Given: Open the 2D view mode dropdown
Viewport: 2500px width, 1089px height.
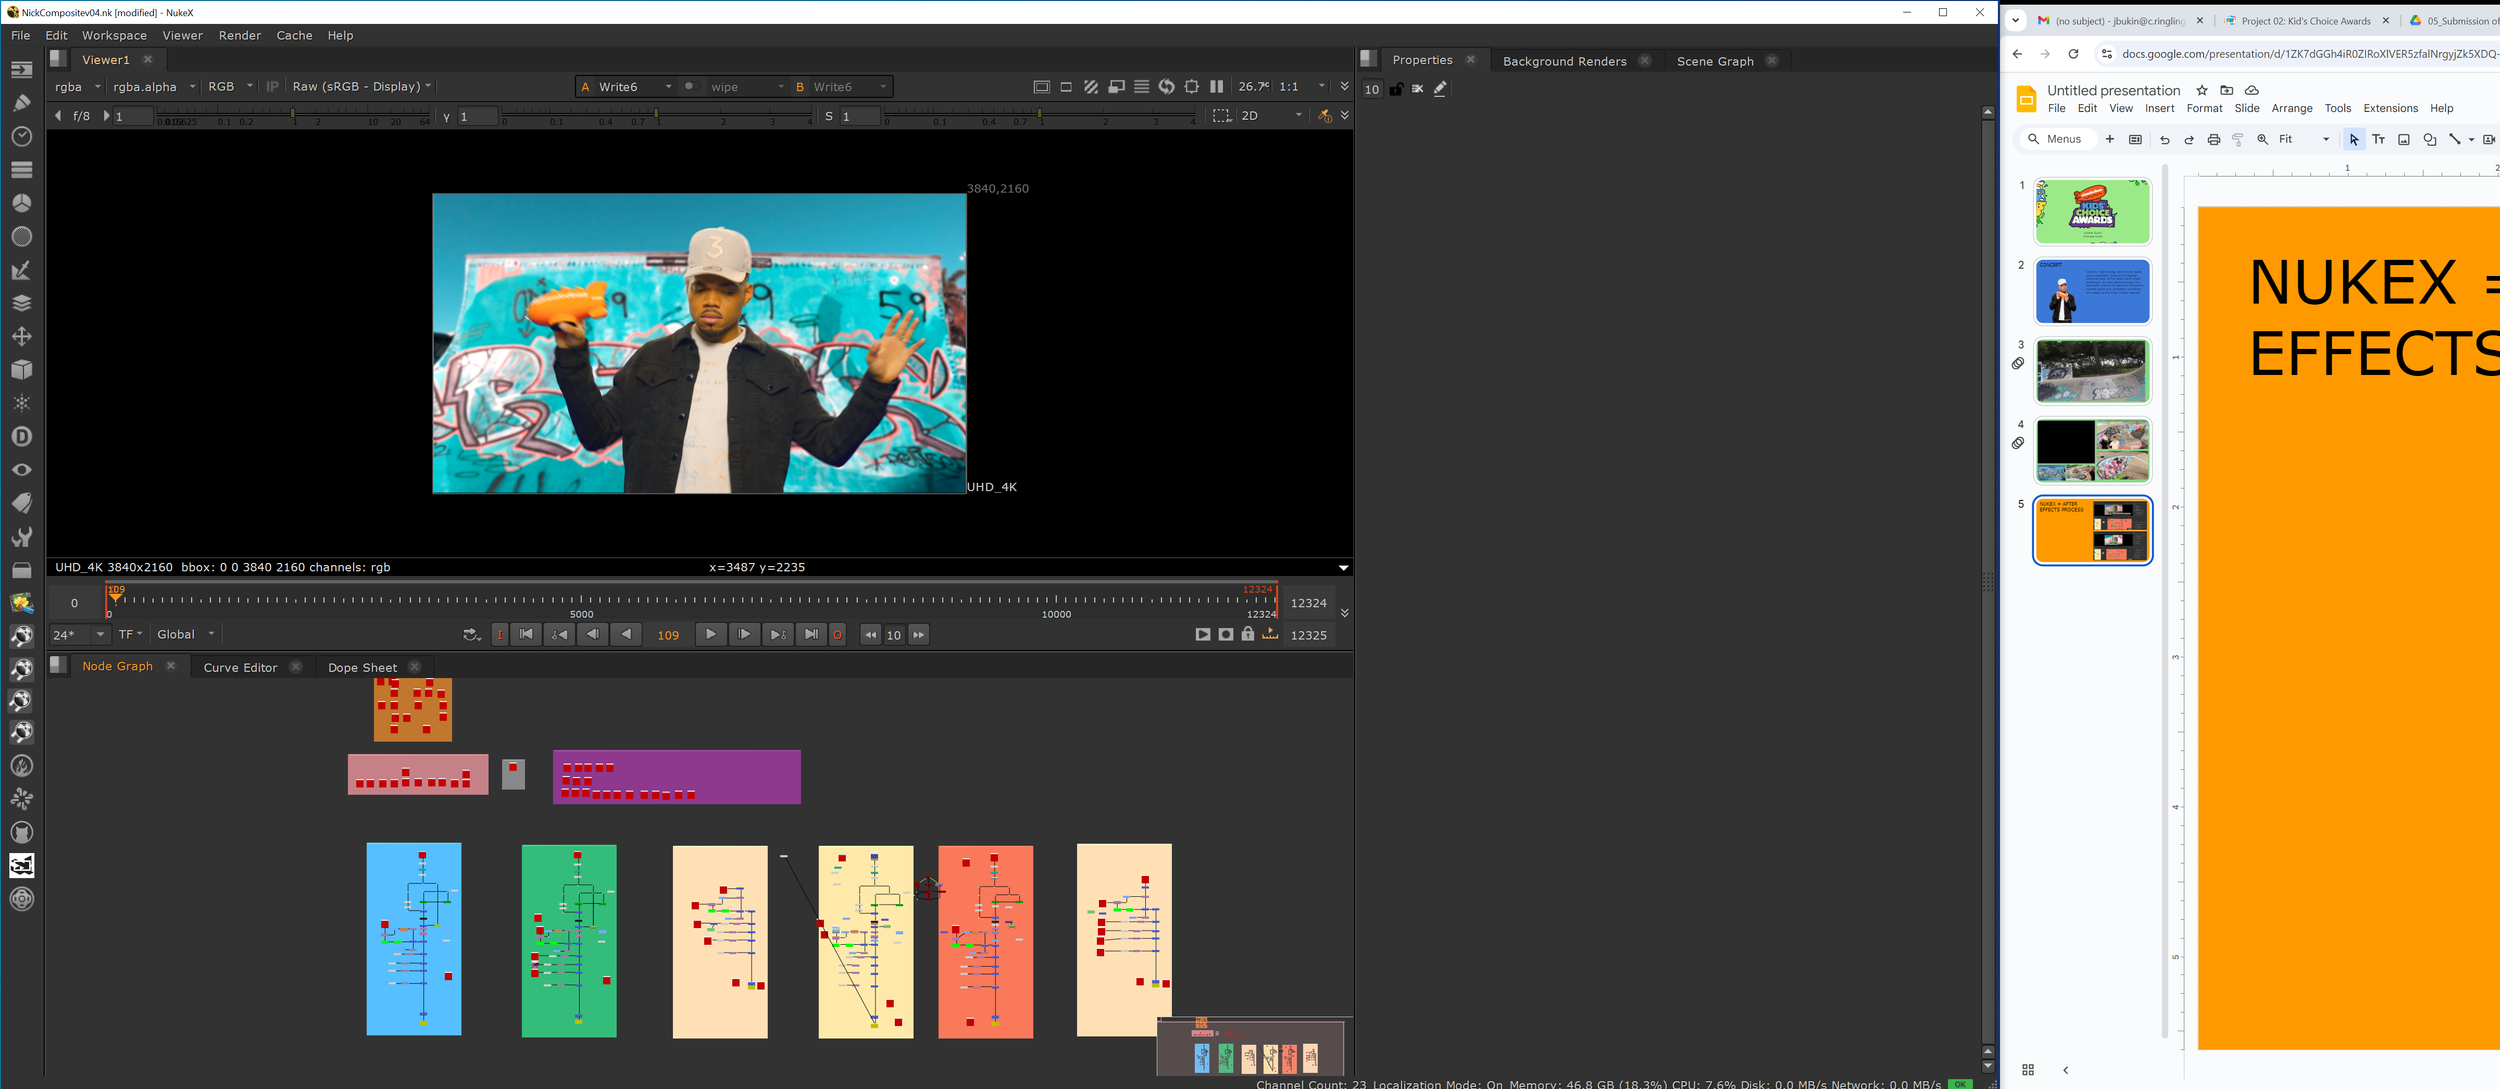Looking at the screenshot, I should coord(1271,116).
